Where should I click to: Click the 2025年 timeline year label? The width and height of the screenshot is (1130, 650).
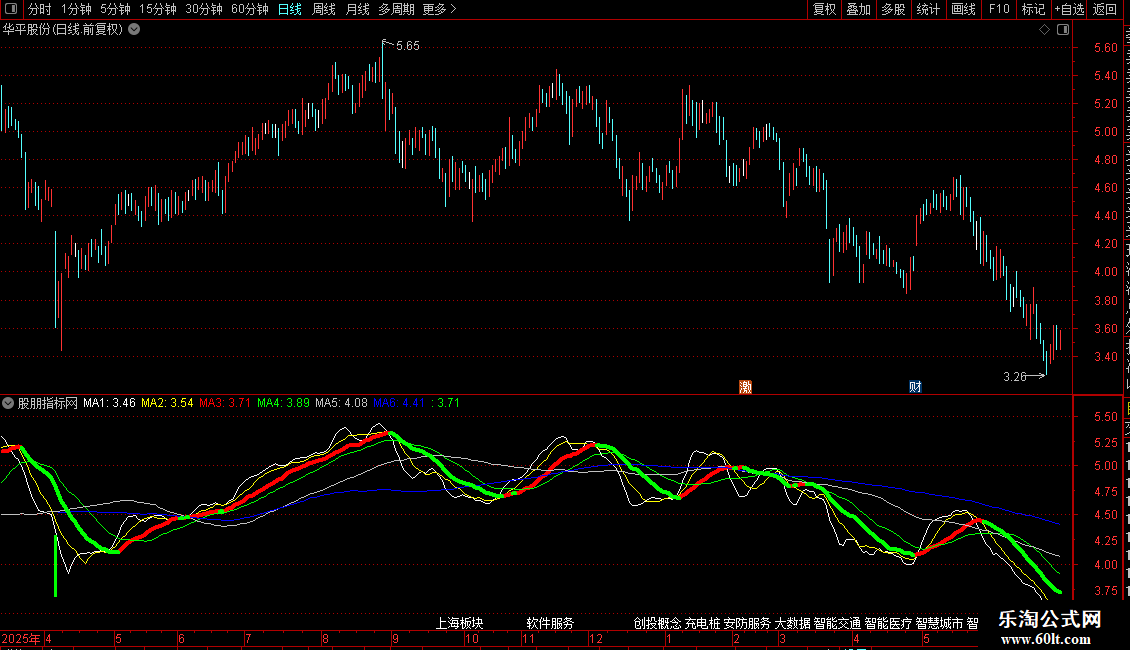[x=21, y=638]
